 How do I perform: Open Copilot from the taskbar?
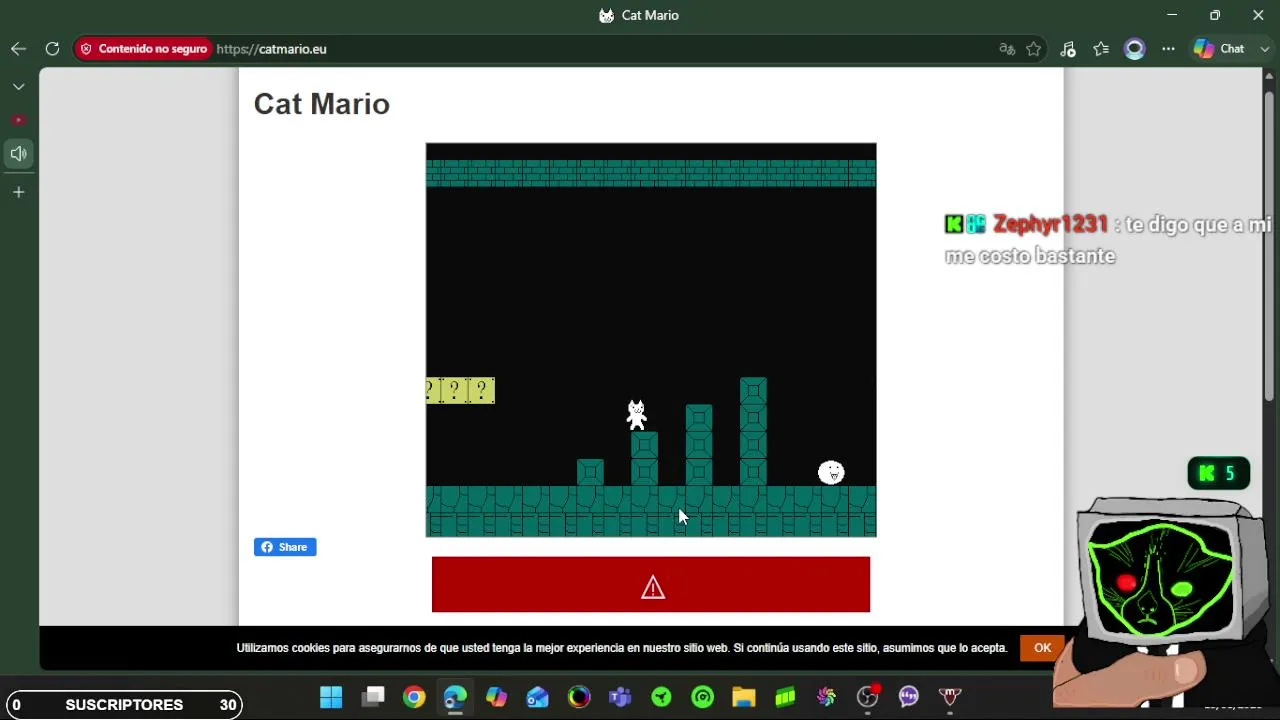click(496, 697)
